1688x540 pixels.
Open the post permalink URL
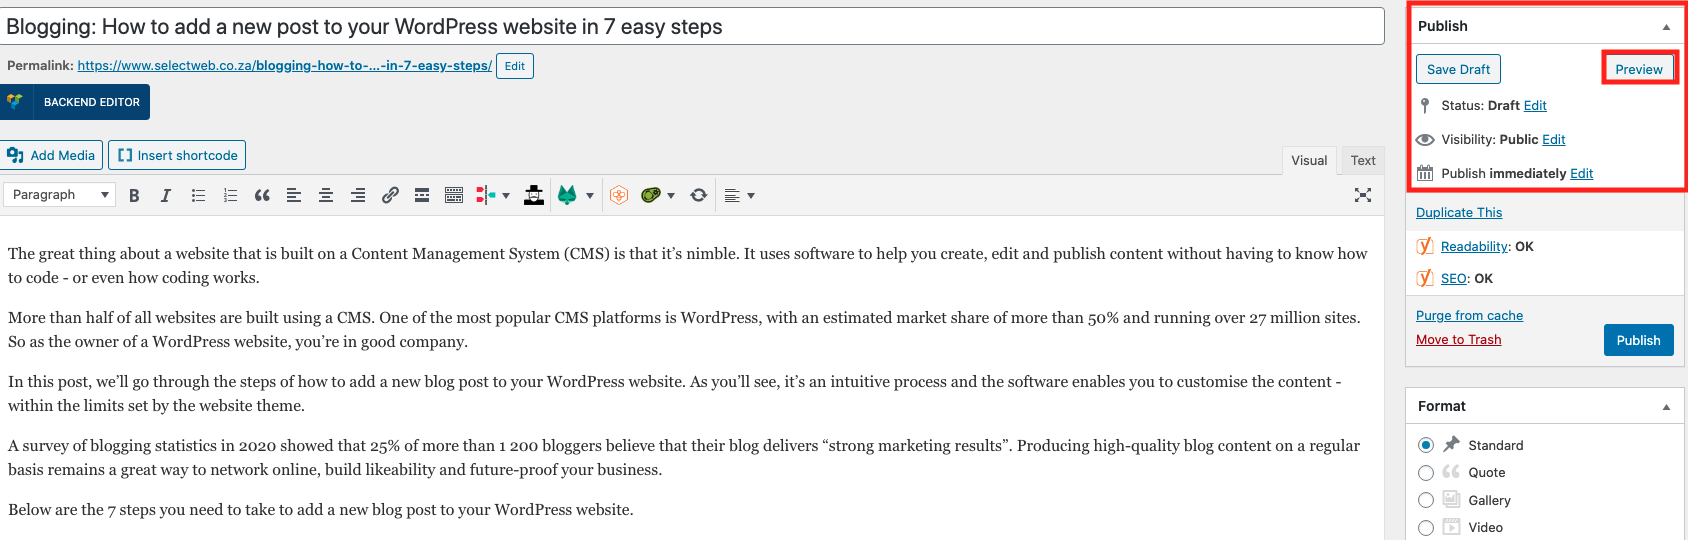click(x=284, y=66)
